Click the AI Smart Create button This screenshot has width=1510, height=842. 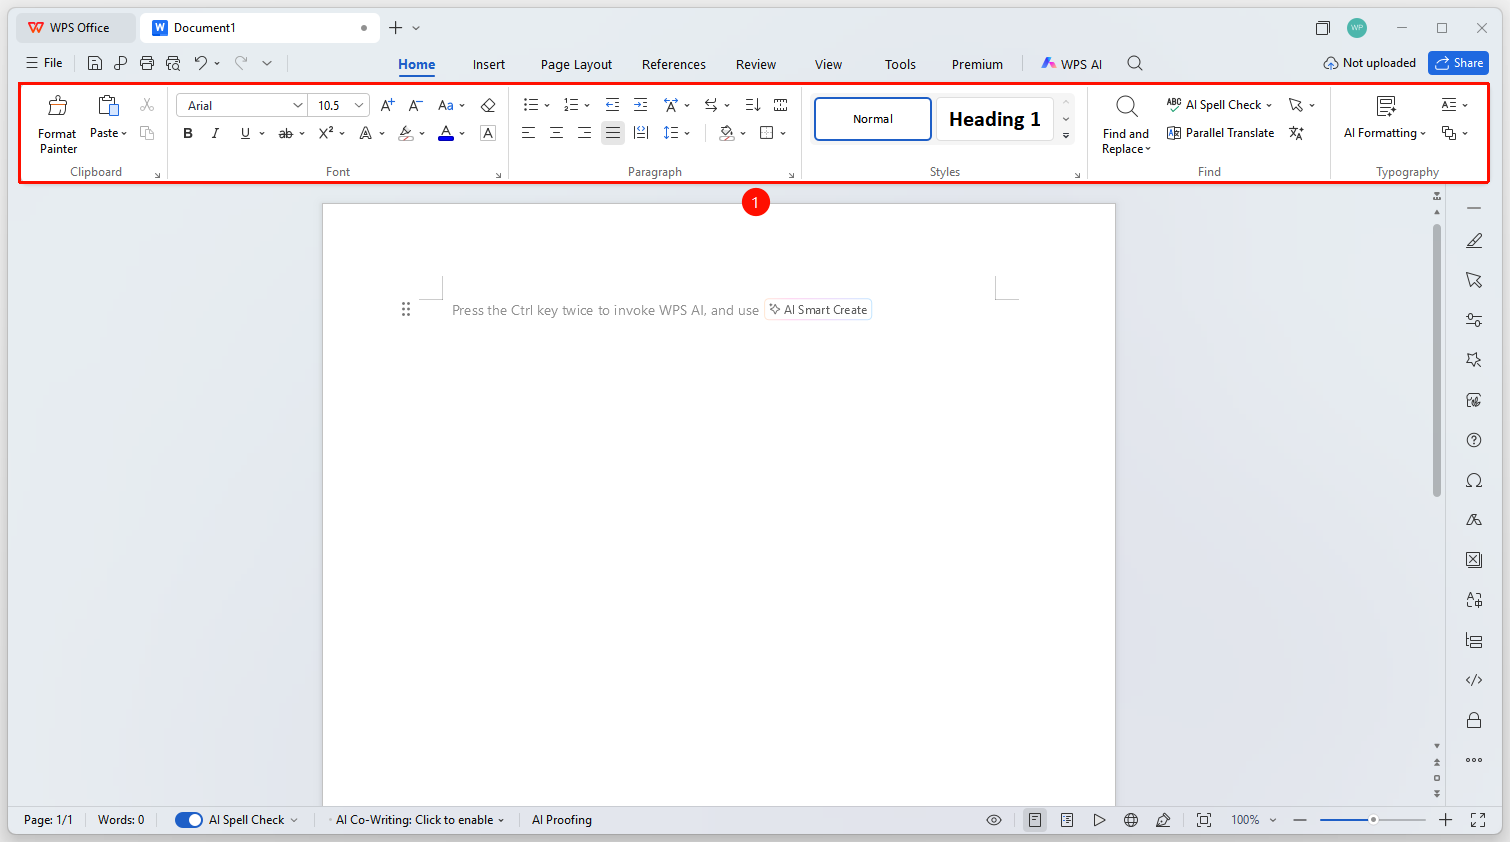pos(818,310)
